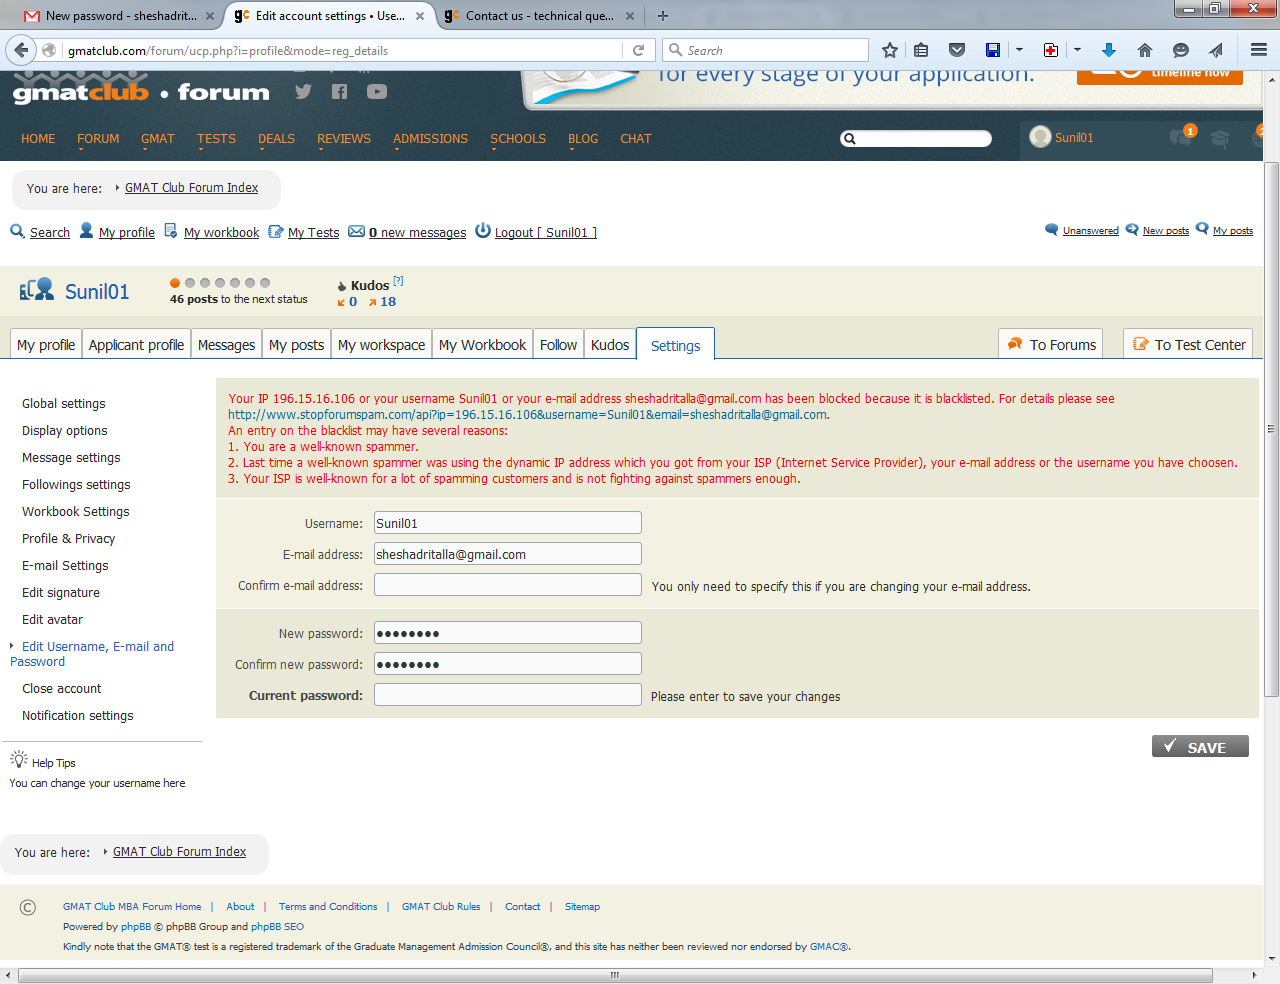Click the New password field
Screen dimensions: 1280x984
coord(508,633)
